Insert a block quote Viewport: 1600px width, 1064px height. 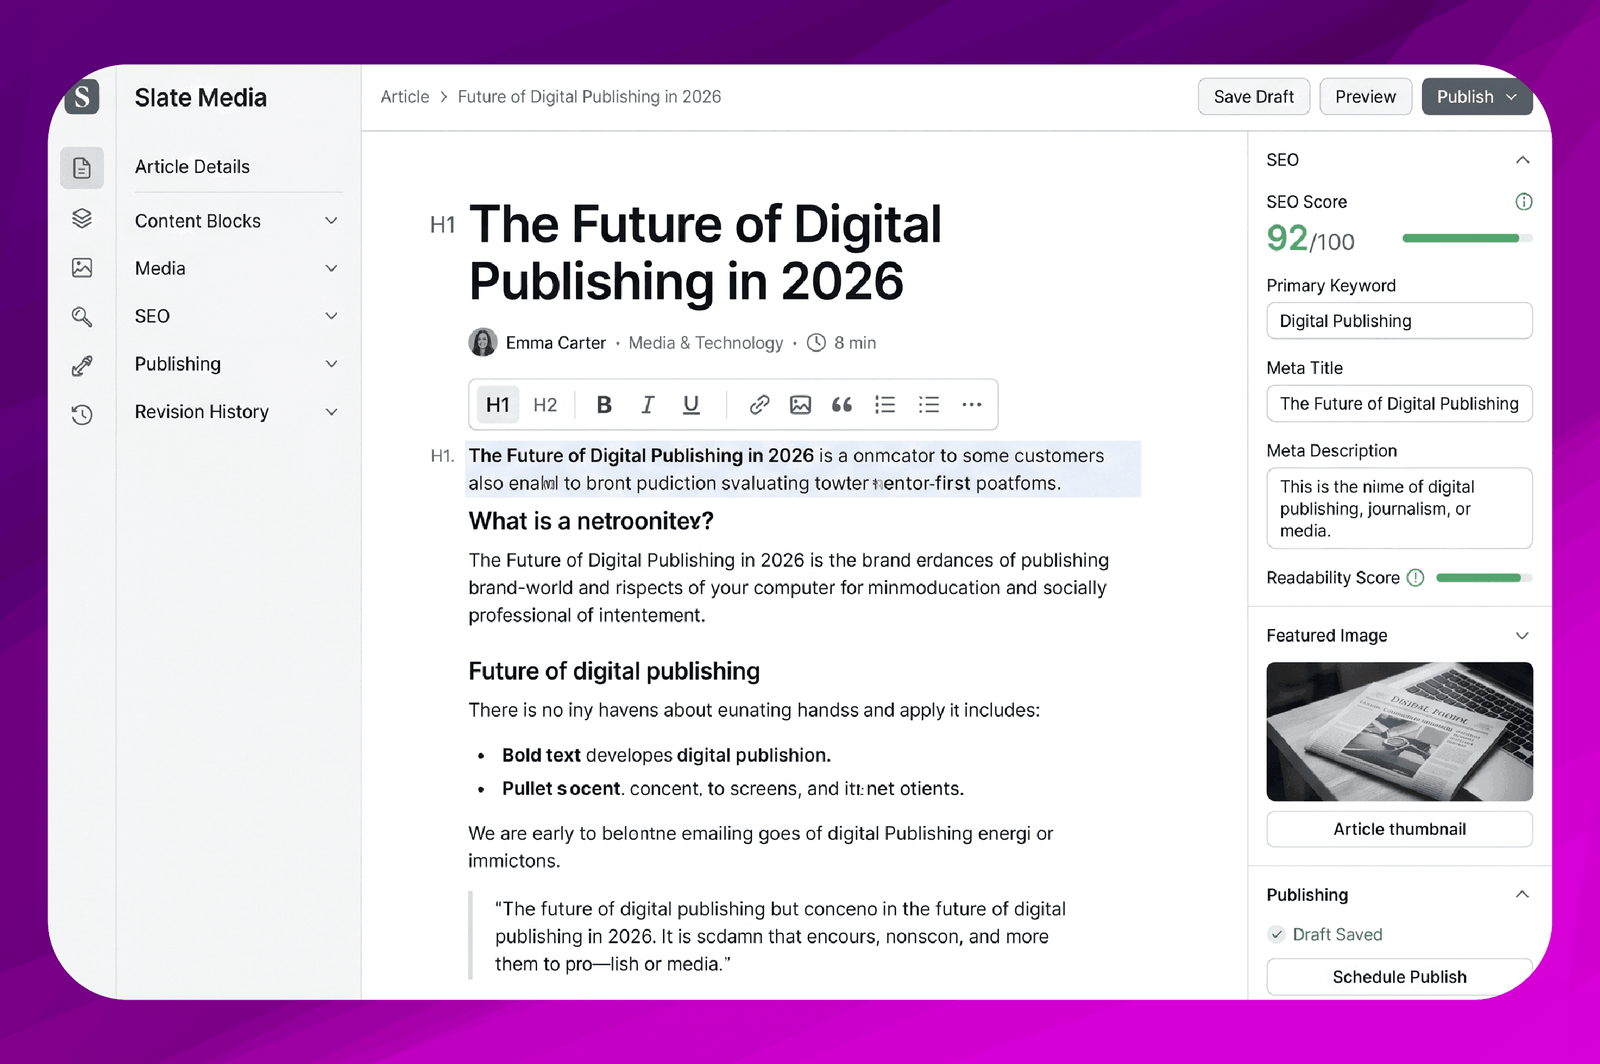(842, 405)
